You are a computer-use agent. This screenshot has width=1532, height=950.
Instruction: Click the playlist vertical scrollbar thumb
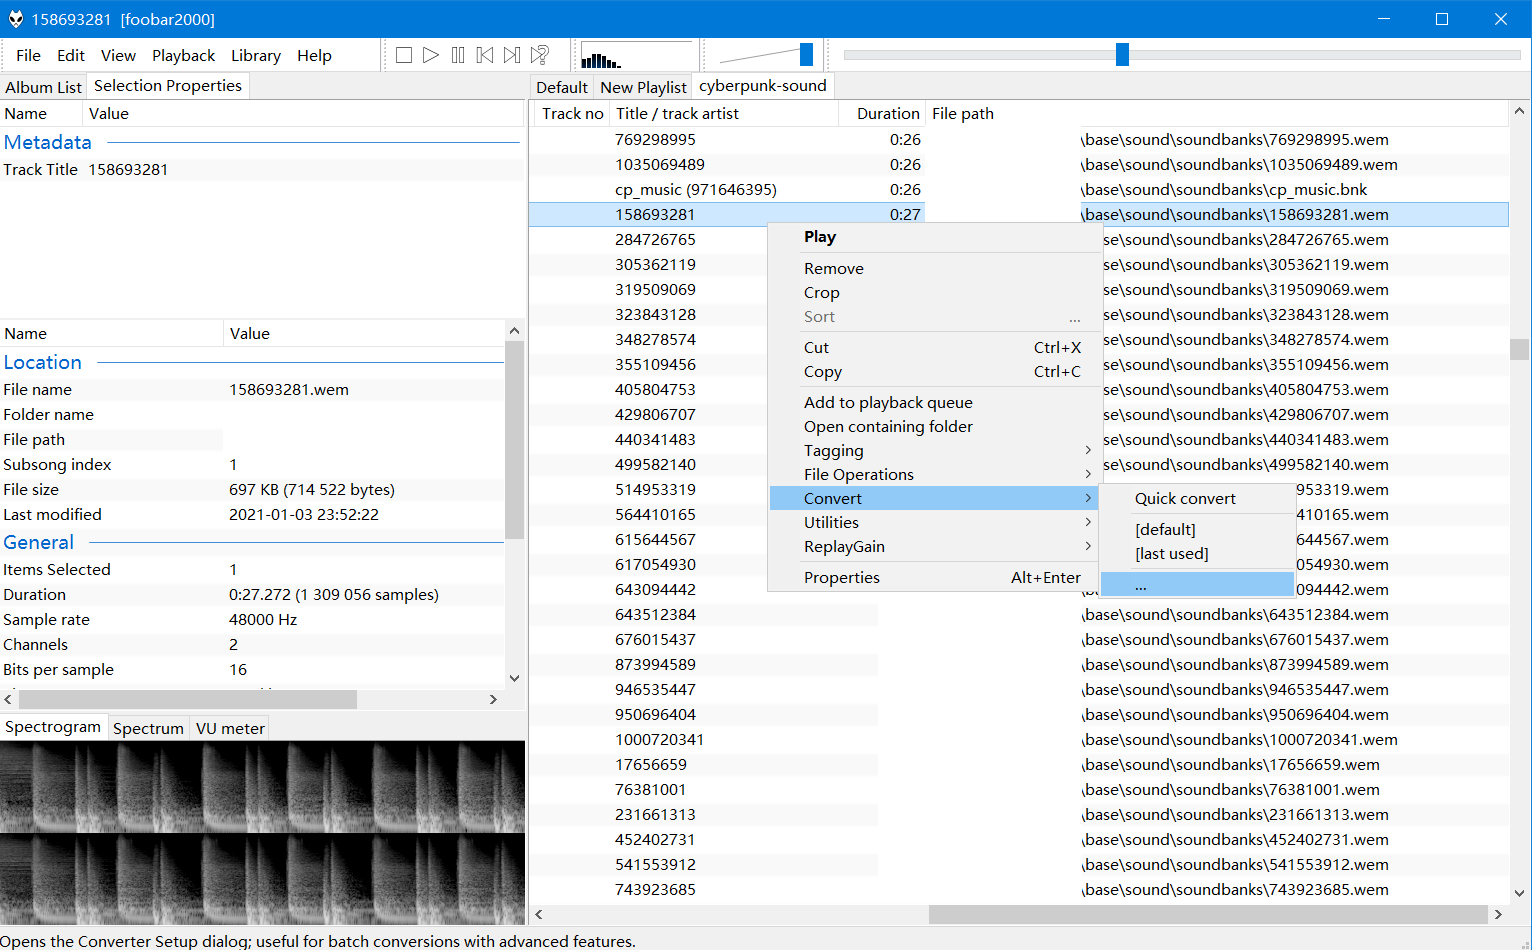click(x=1519, y=349)
